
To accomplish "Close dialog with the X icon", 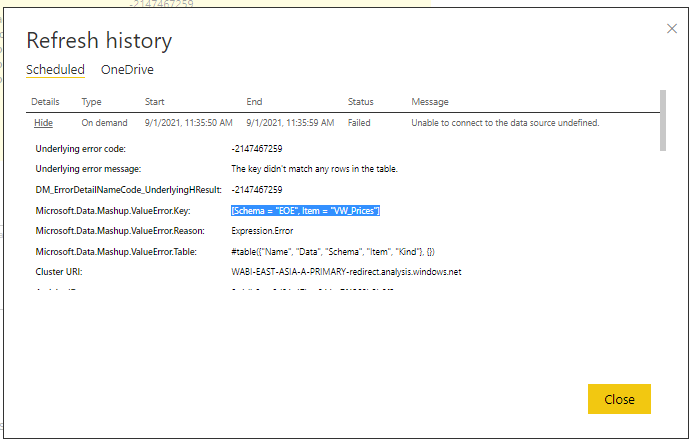I will 671,29.
